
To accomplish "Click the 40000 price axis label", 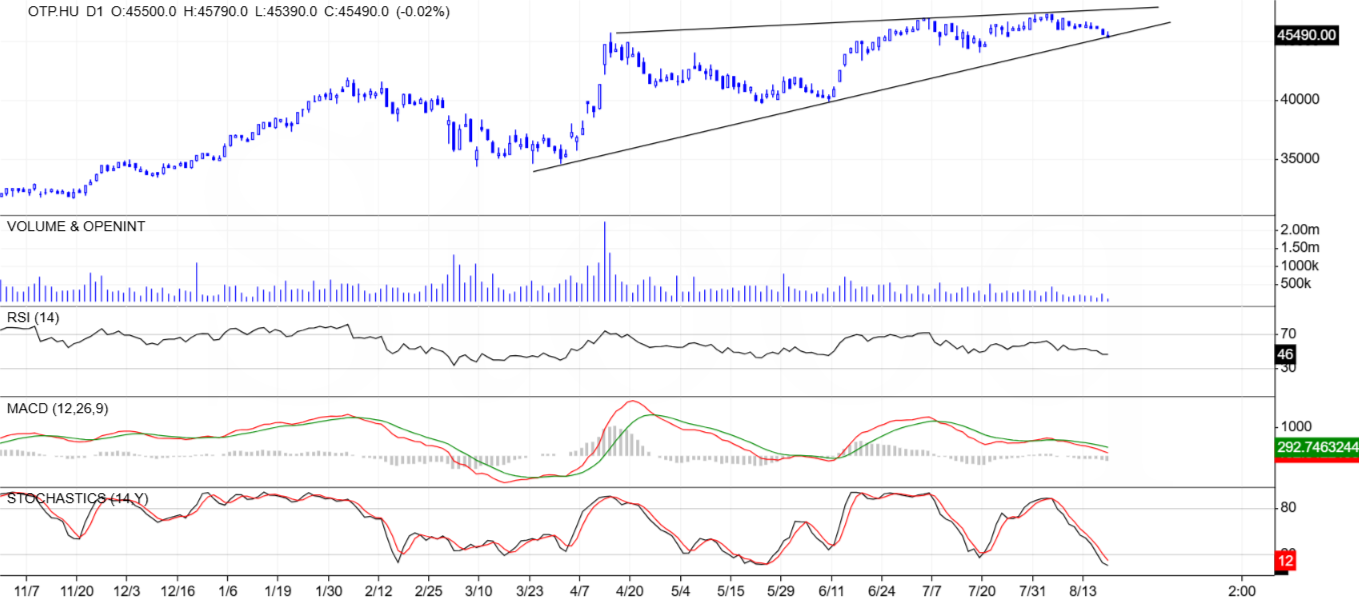I will tap(1302, 99).
